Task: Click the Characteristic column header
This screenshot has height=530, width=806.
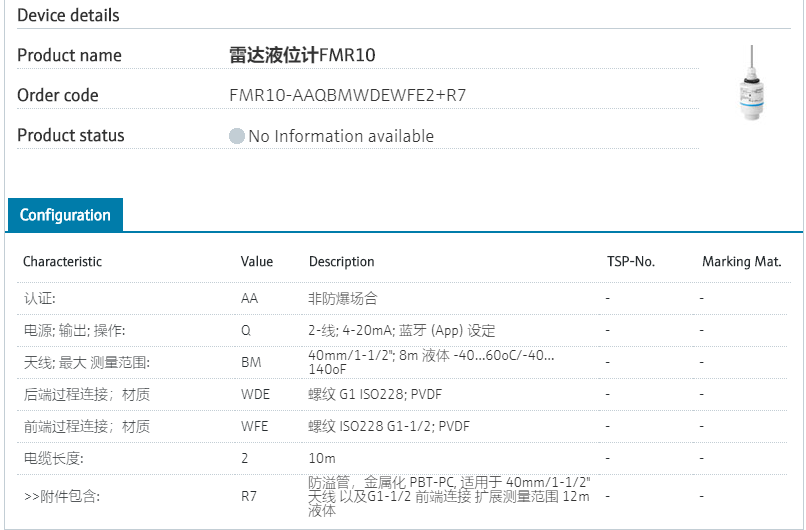Action: 62,262
